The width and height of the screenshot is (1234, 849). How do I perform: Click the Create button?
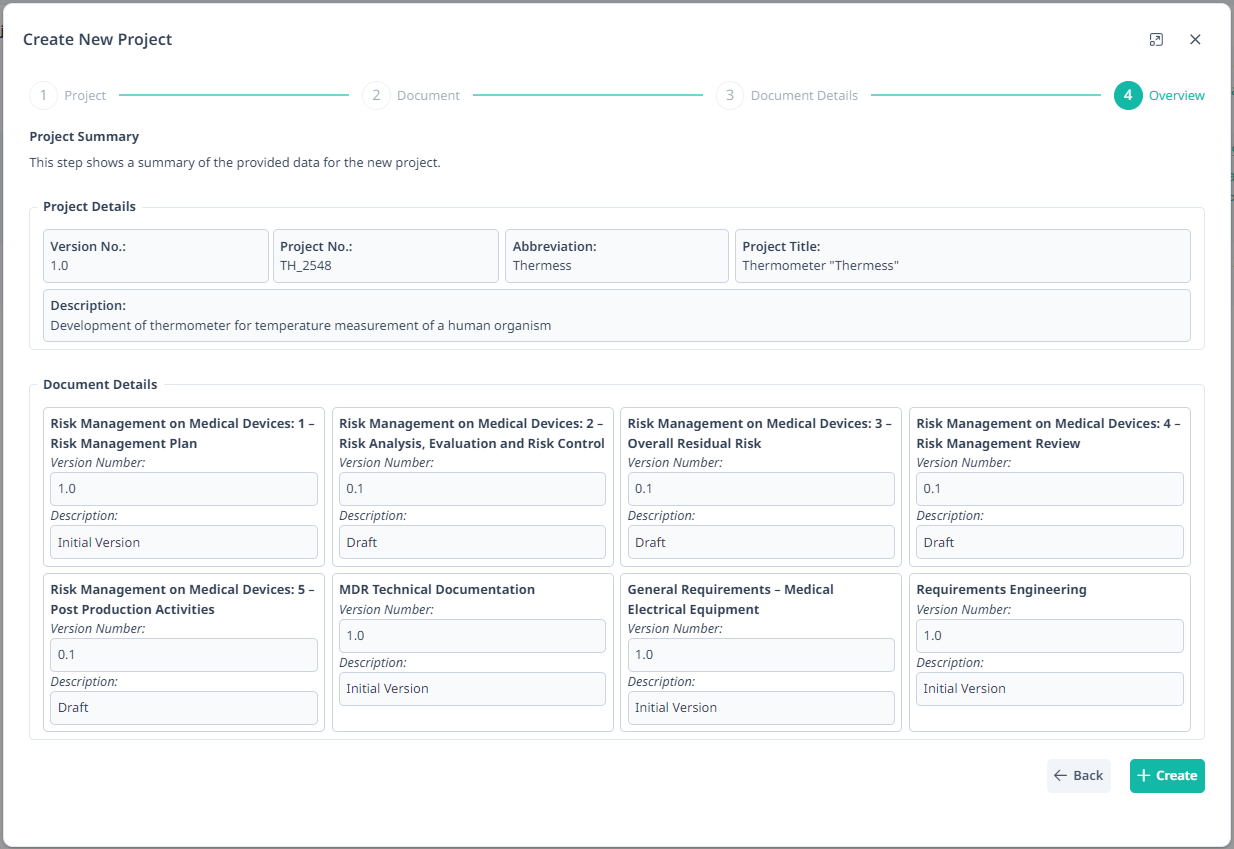click(1167, 775)
